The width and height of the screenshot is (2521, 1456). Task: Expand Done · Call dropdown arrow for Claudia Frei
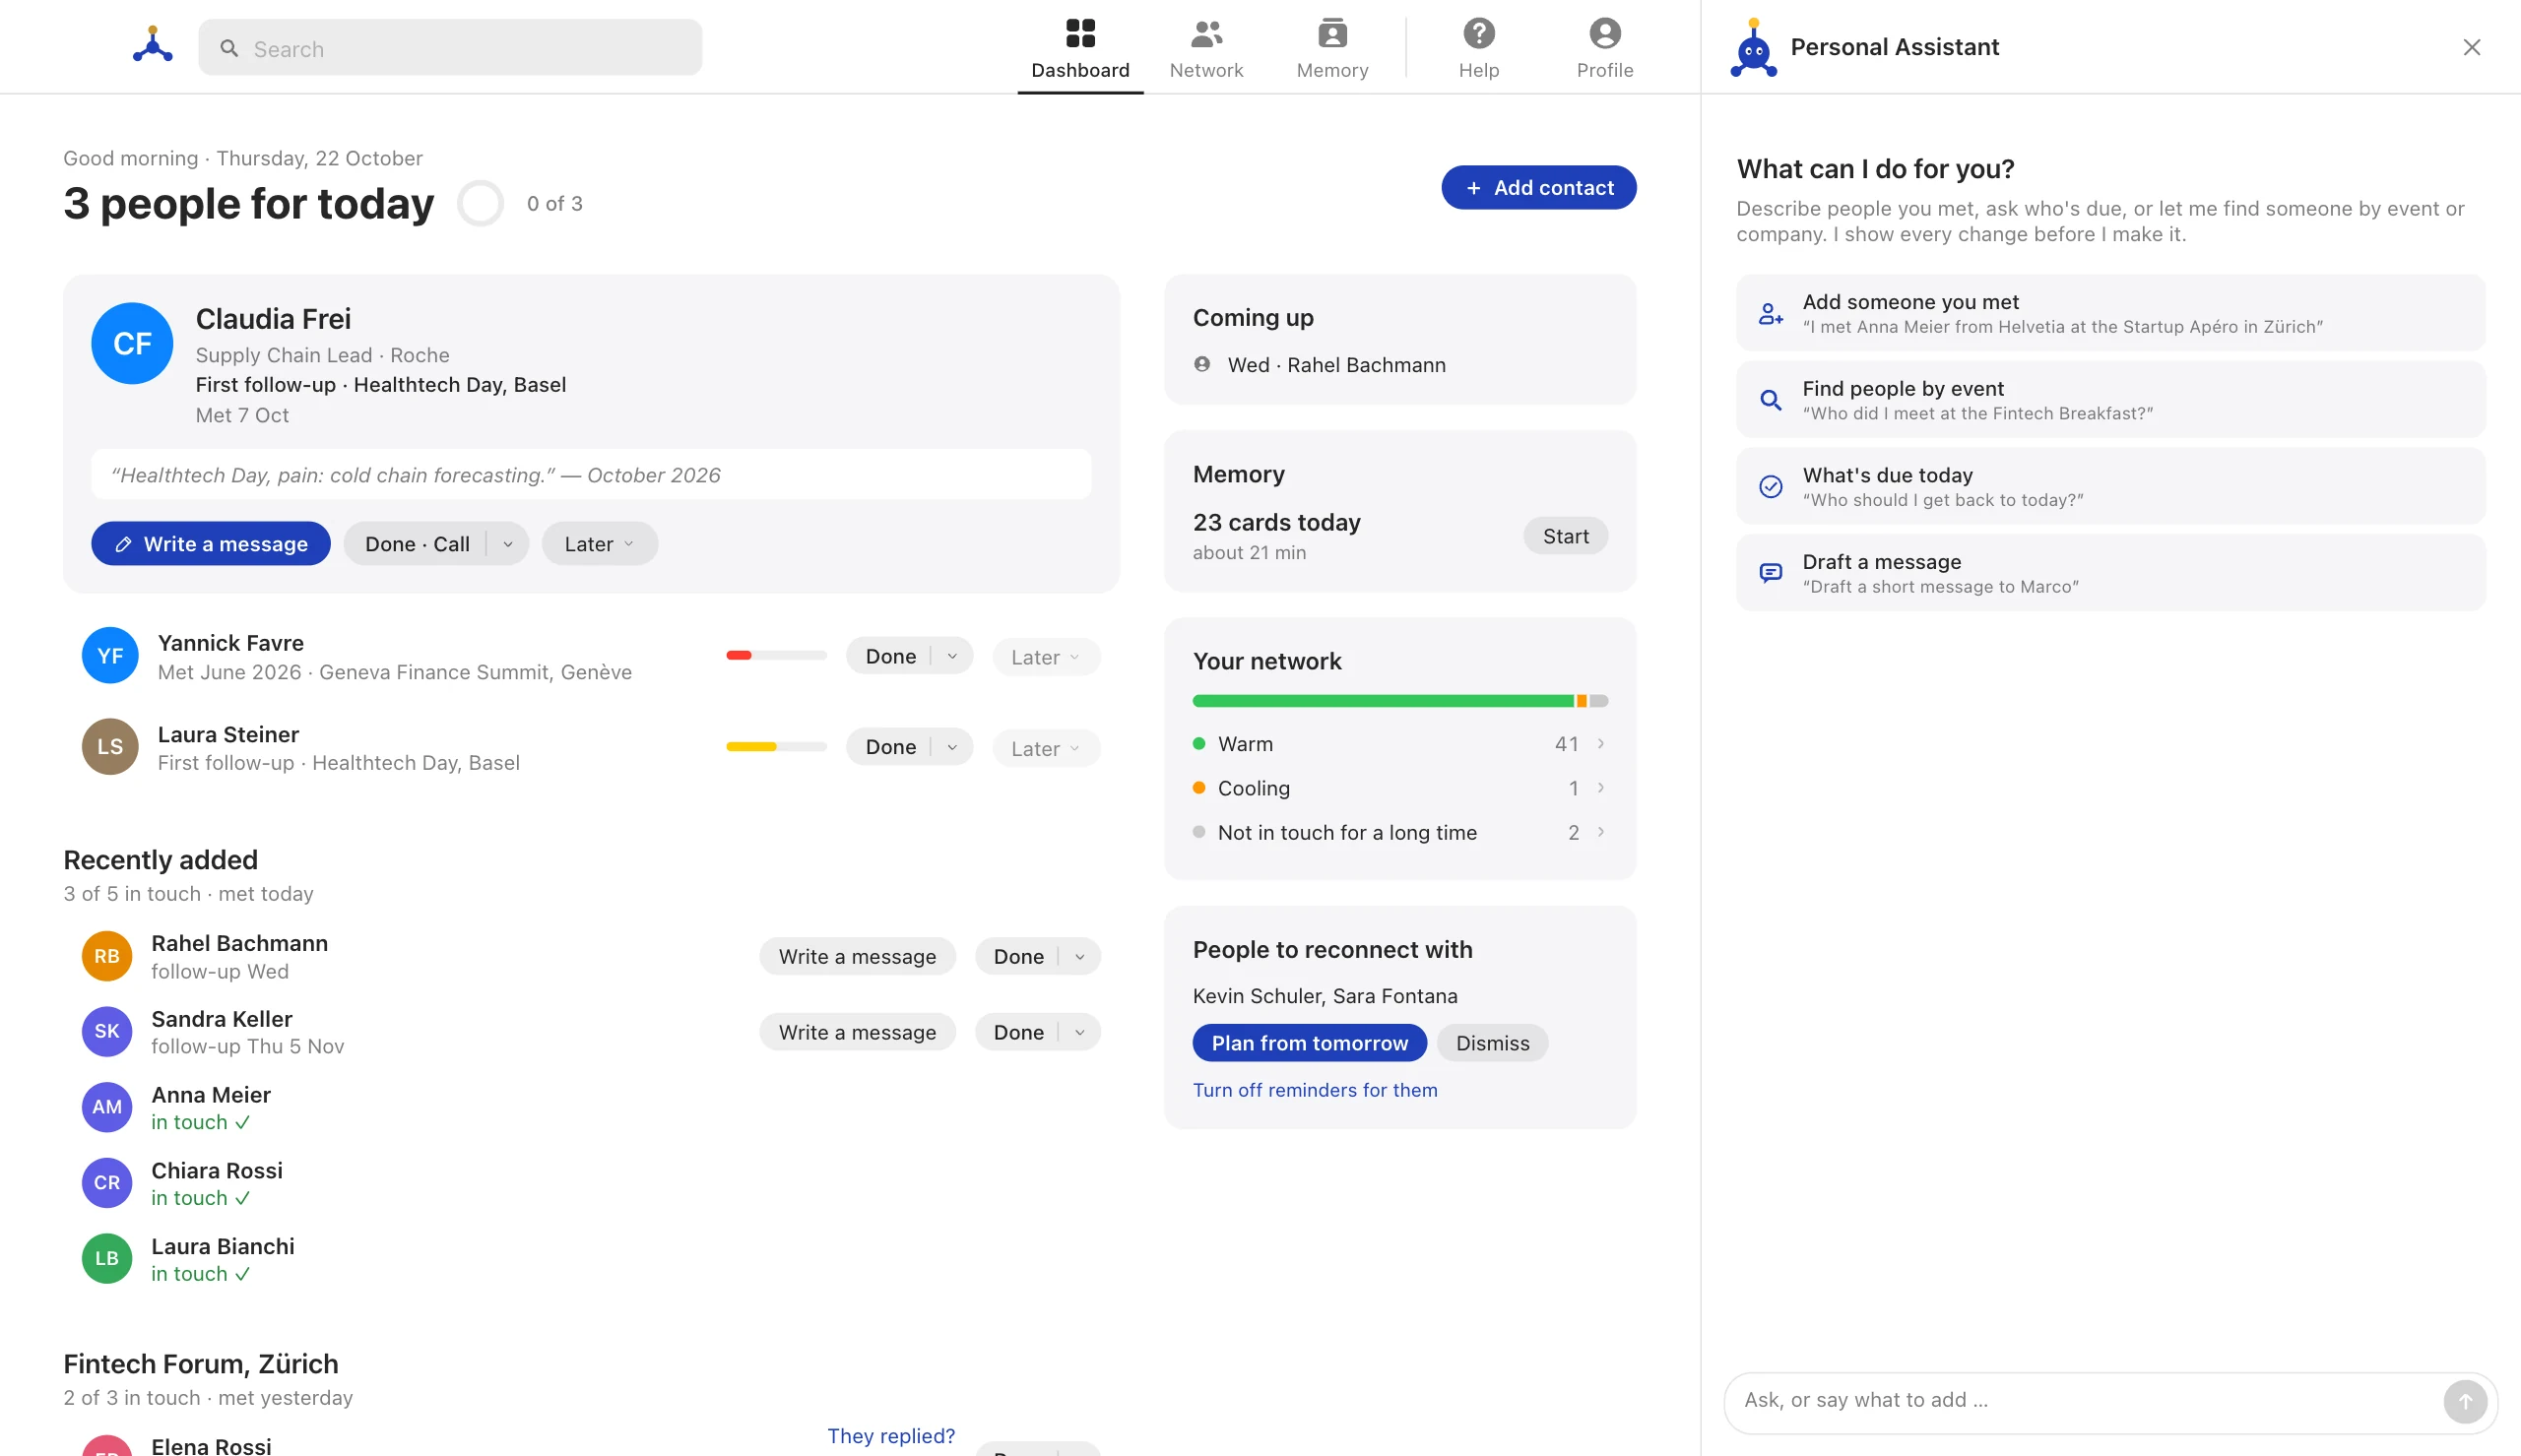click(508, 544)
